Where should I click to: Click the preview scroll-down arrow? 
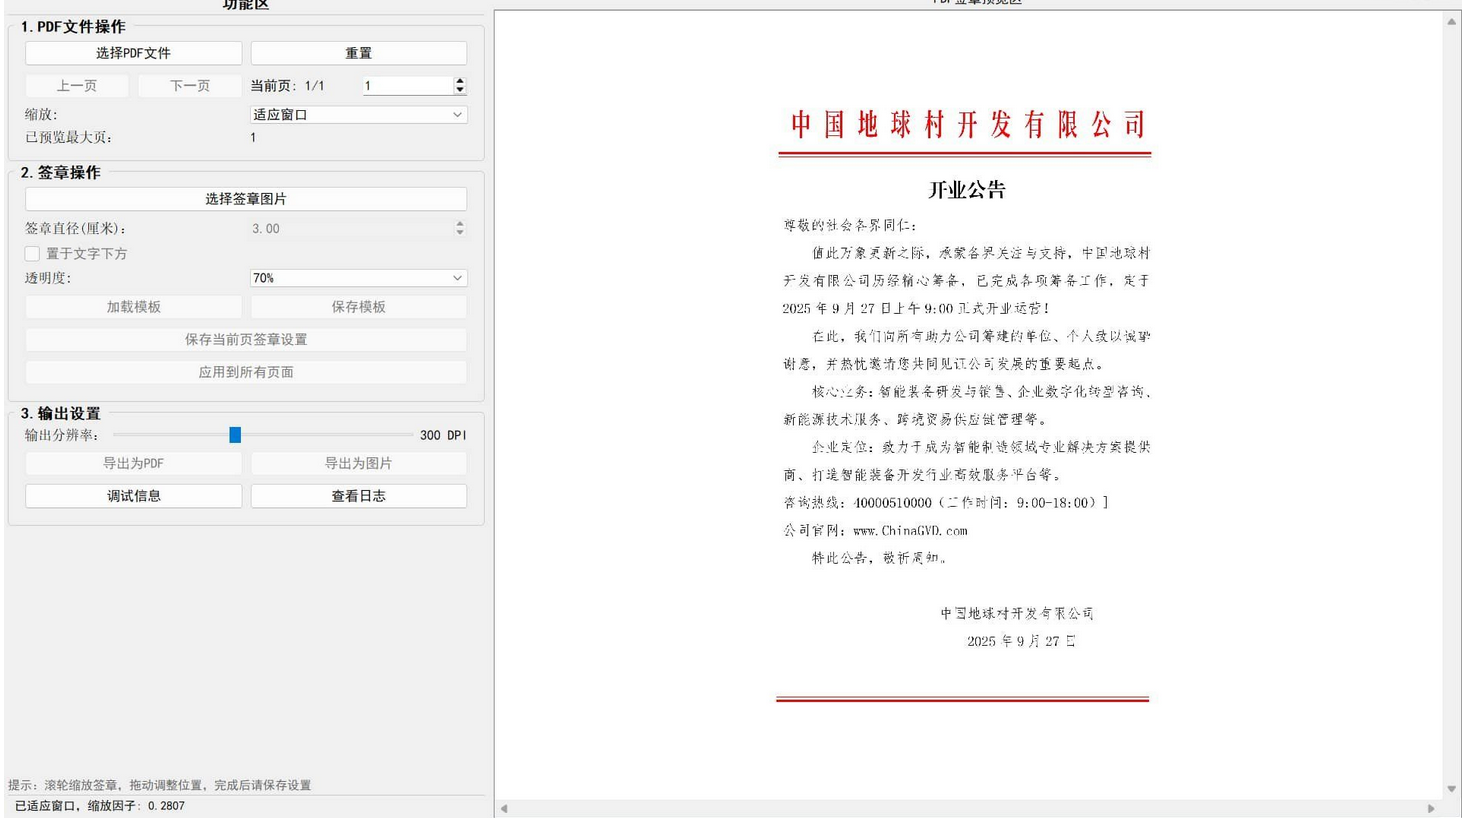(1452, 789)
